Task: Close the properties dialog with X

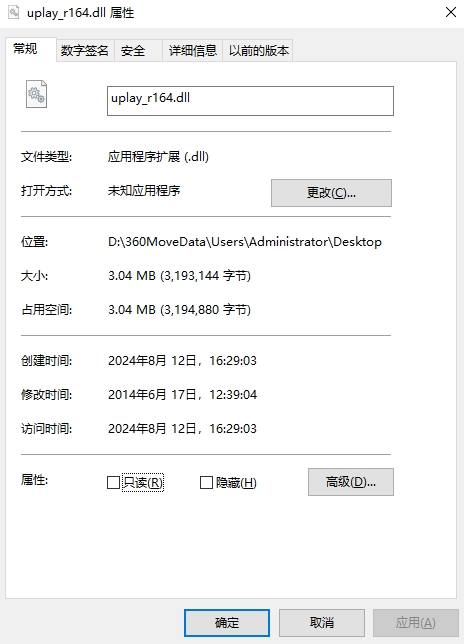Action: [451, 12]
